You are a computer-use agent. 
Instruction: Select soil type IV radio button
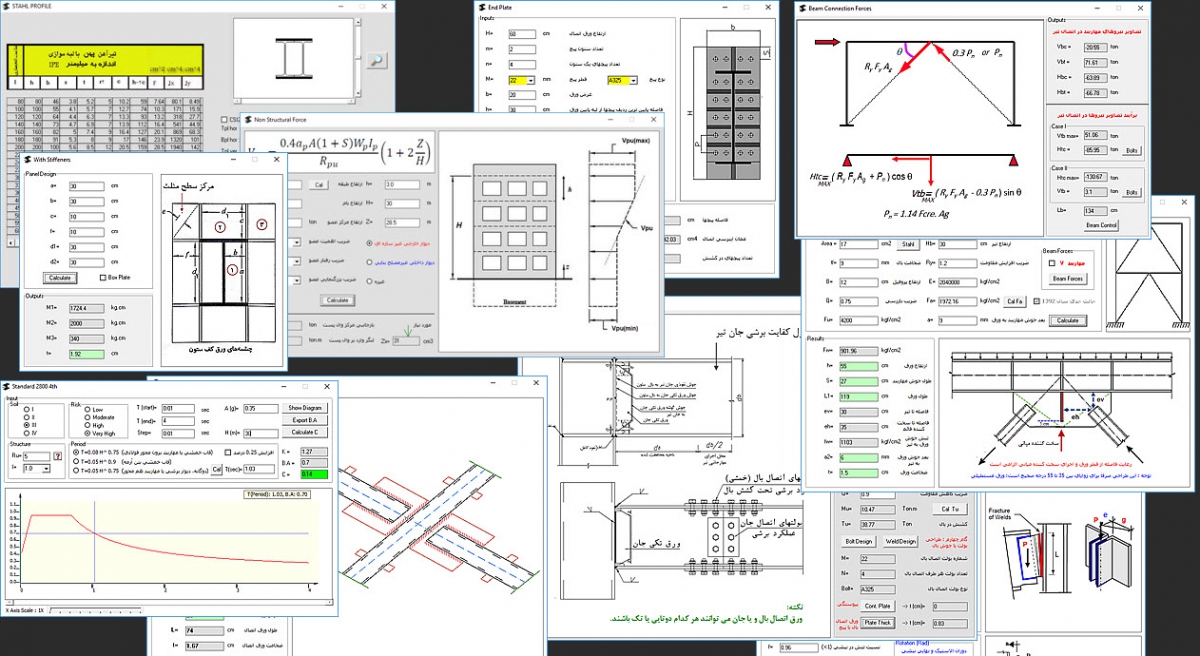tap(27, 433)
